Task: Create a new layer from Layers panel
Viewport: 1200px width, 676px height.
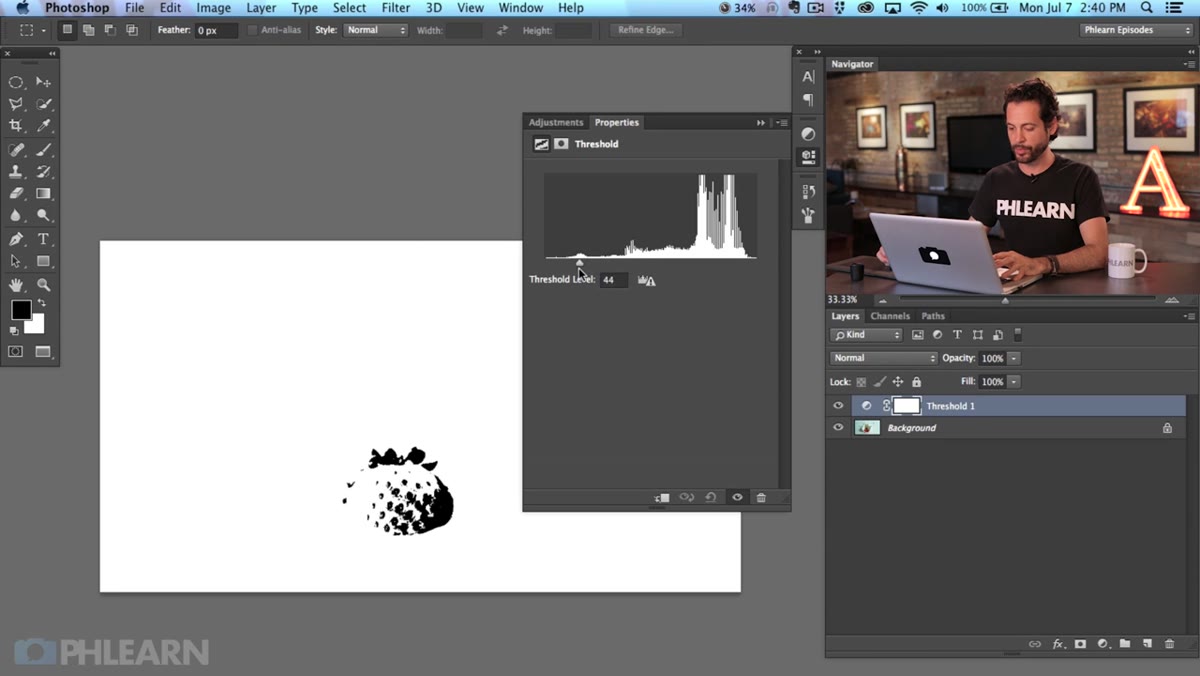Action: tap(1147, 644)
